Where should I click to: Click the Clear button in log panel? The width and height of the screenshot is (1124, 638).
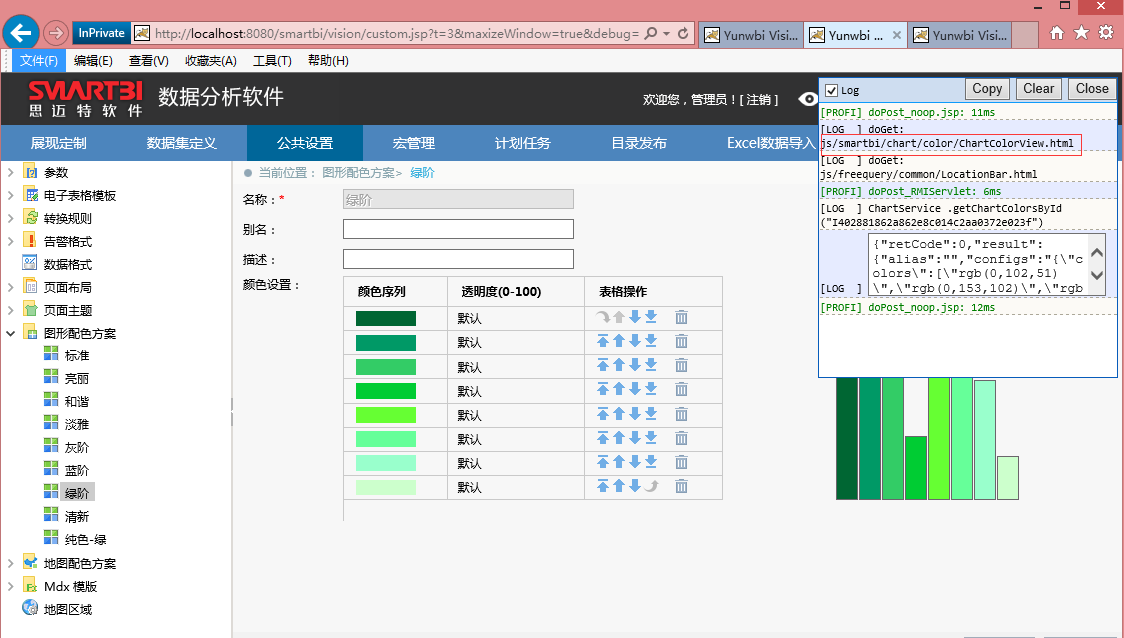pos(1039,89)
